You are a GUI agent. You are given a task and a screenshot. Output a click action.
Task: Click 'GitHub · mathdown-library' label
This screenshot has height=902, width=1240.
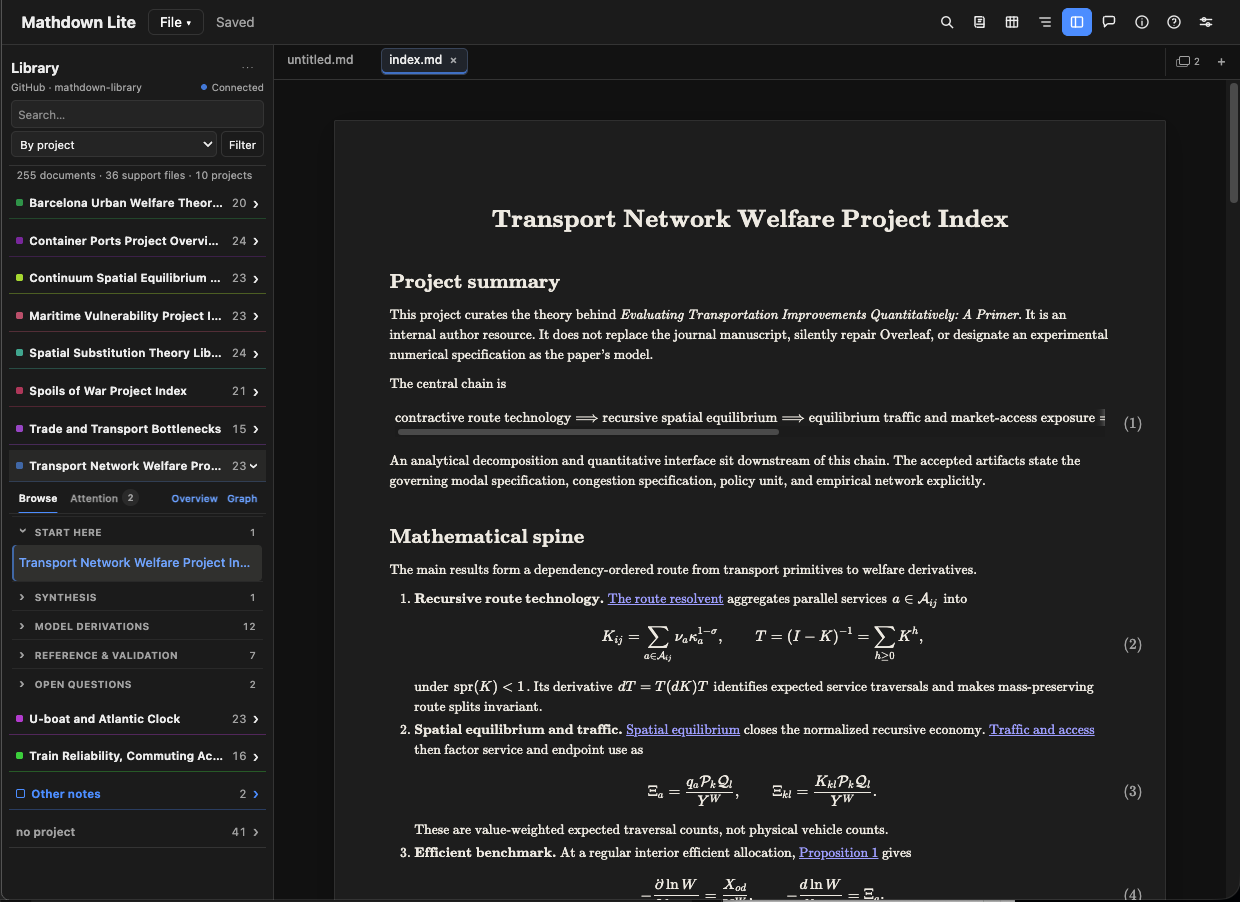coord(76,88)
